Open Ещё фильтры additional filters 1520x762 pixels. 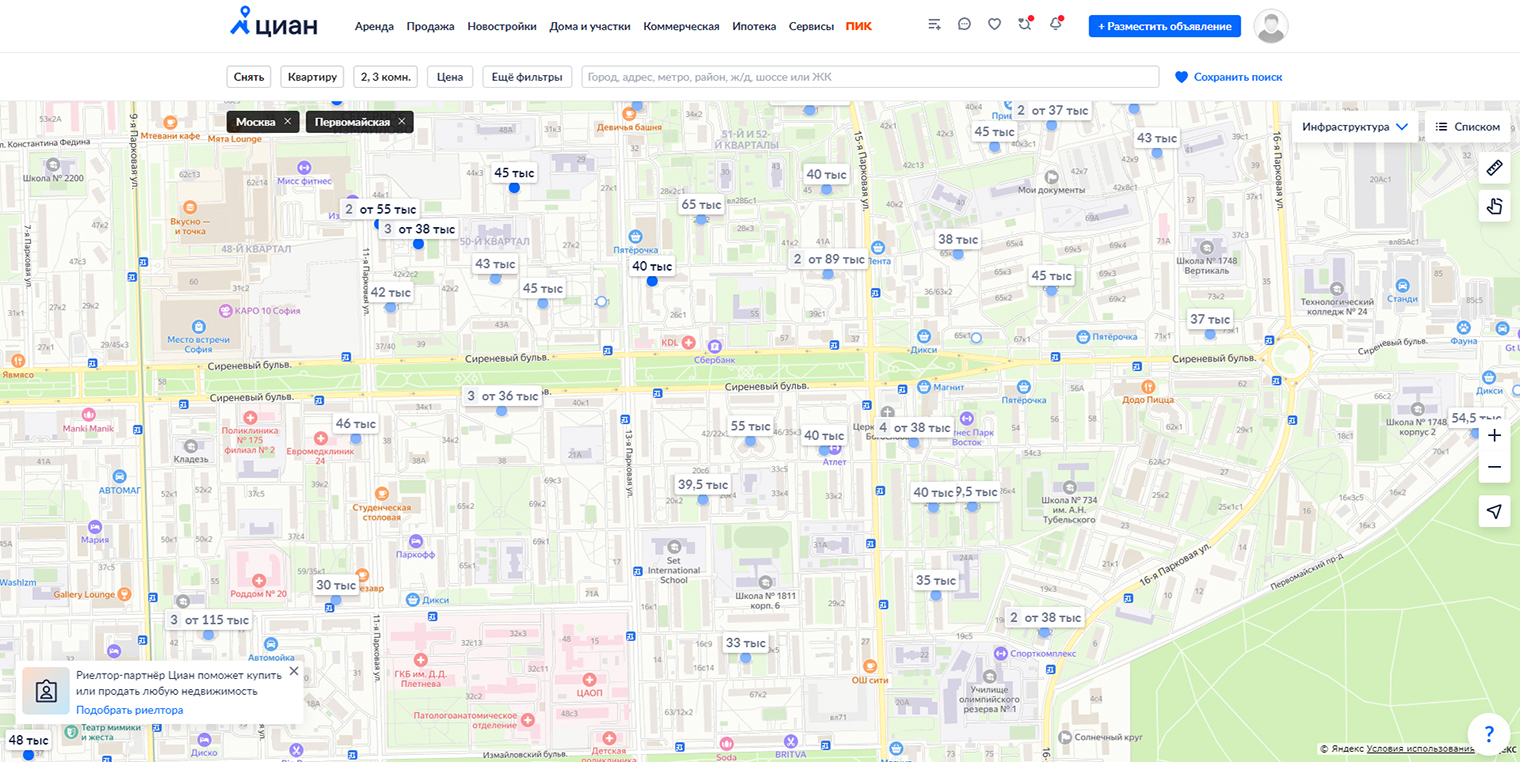[x=527, y=77]
